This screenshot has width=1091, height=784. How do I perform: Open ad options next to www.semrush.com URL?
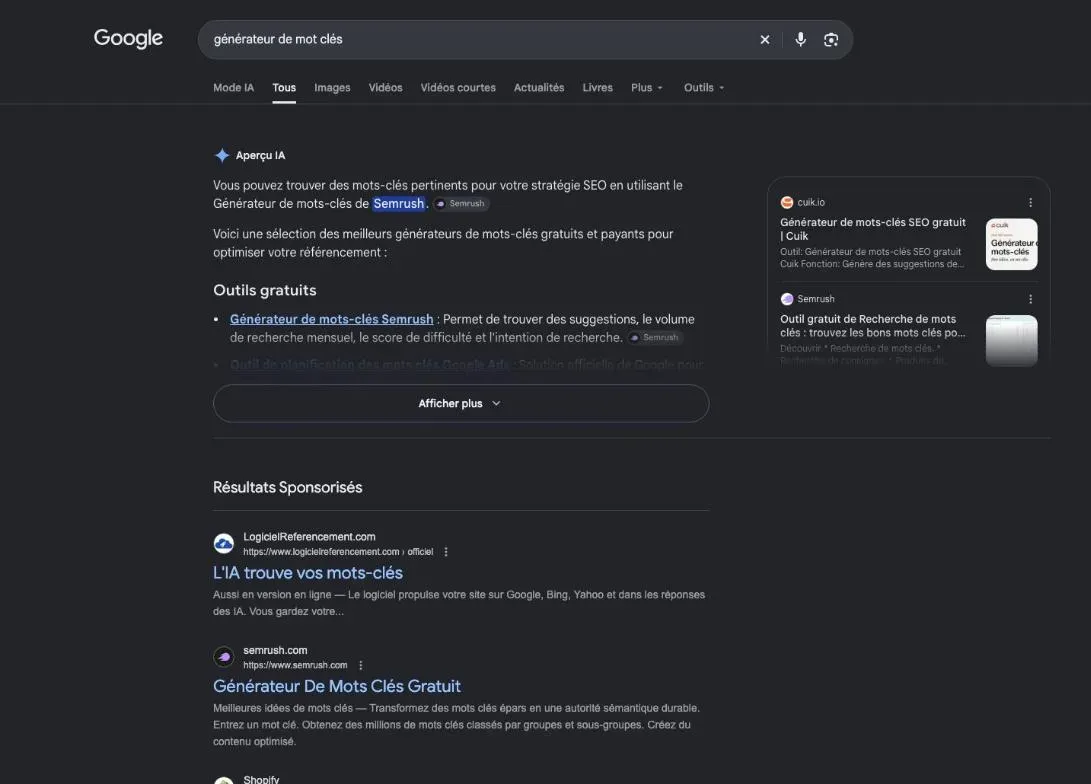[360, 665]
